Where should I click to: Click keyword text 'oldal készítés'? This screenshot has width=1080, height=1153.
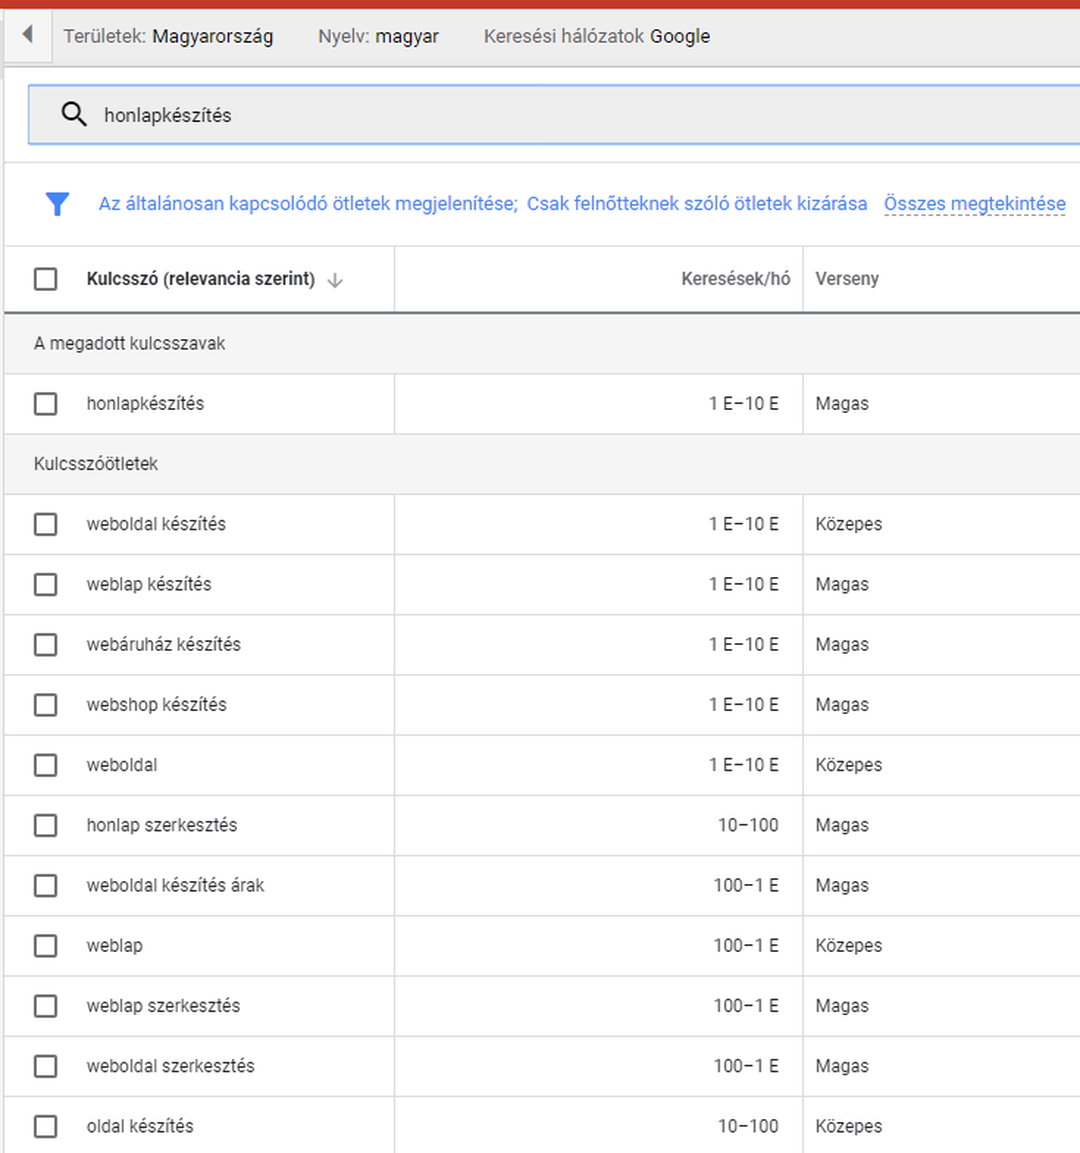(x=140, y=1127)
